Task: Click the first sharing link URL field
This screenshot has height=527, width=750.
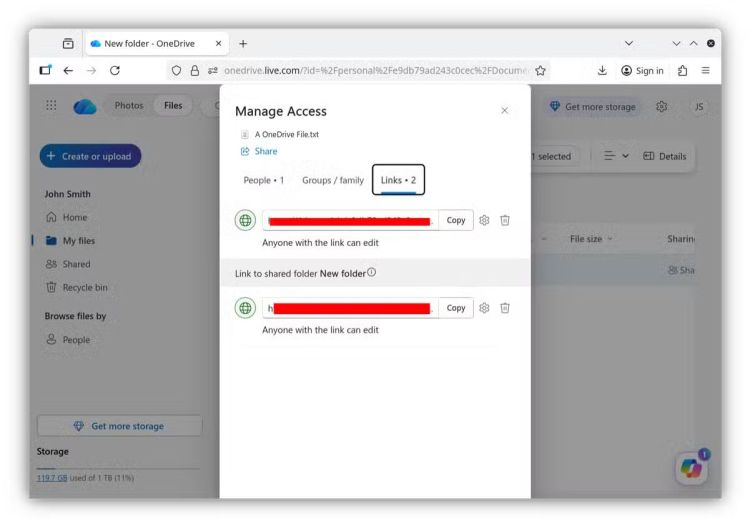Action: [350, 220]
